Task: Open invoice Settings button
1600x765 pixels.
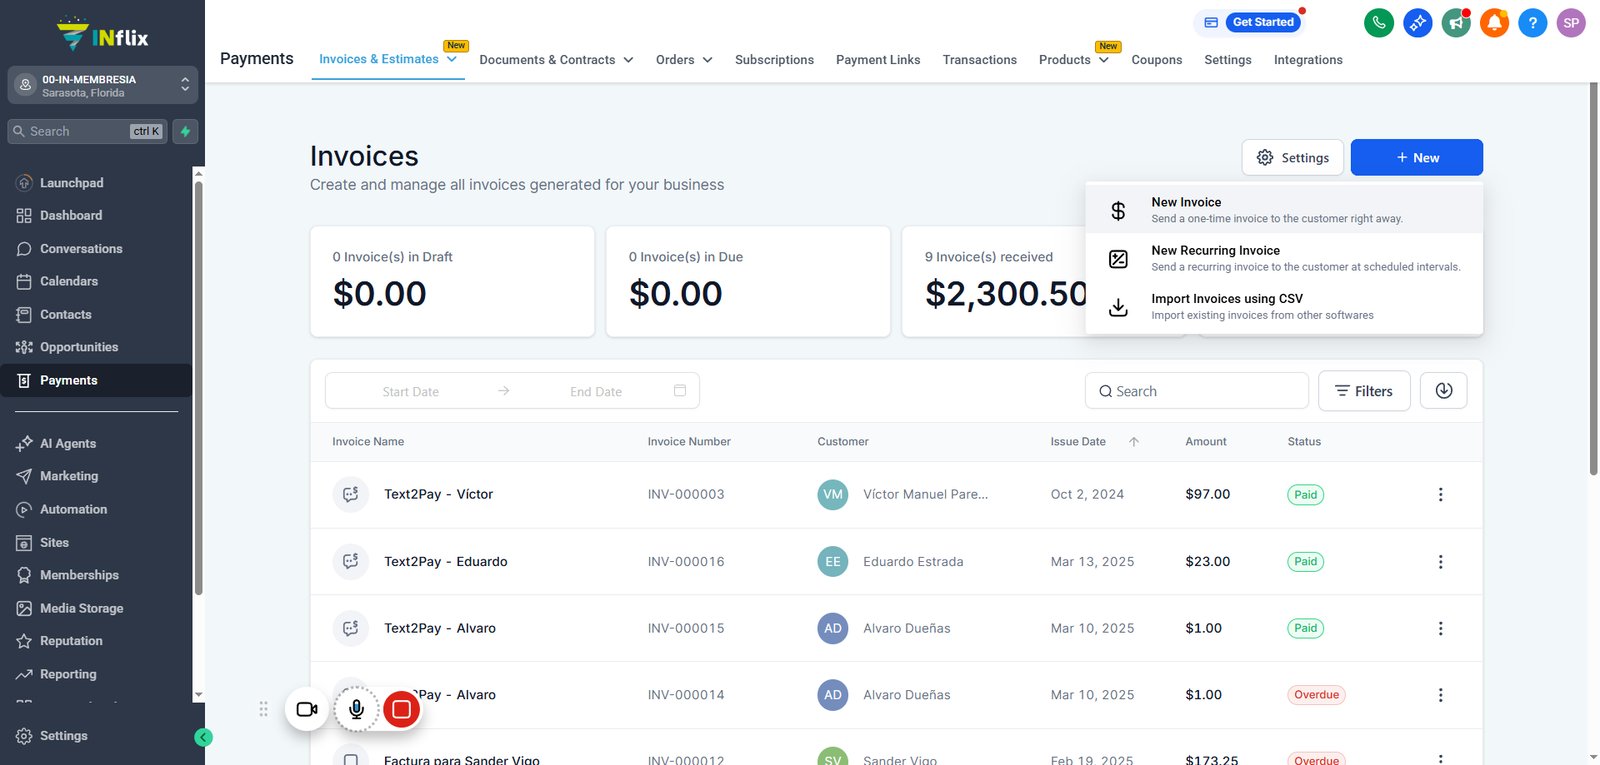Action: pyautogui.click(x=1292, y=157)
